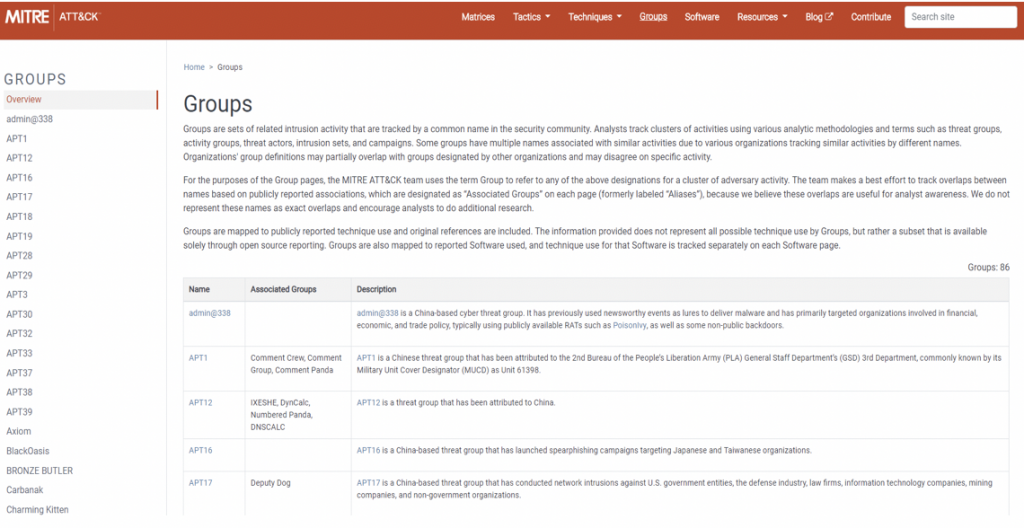
Task: Expand the Techniques dropdown menu
Action: click(594, 17)
